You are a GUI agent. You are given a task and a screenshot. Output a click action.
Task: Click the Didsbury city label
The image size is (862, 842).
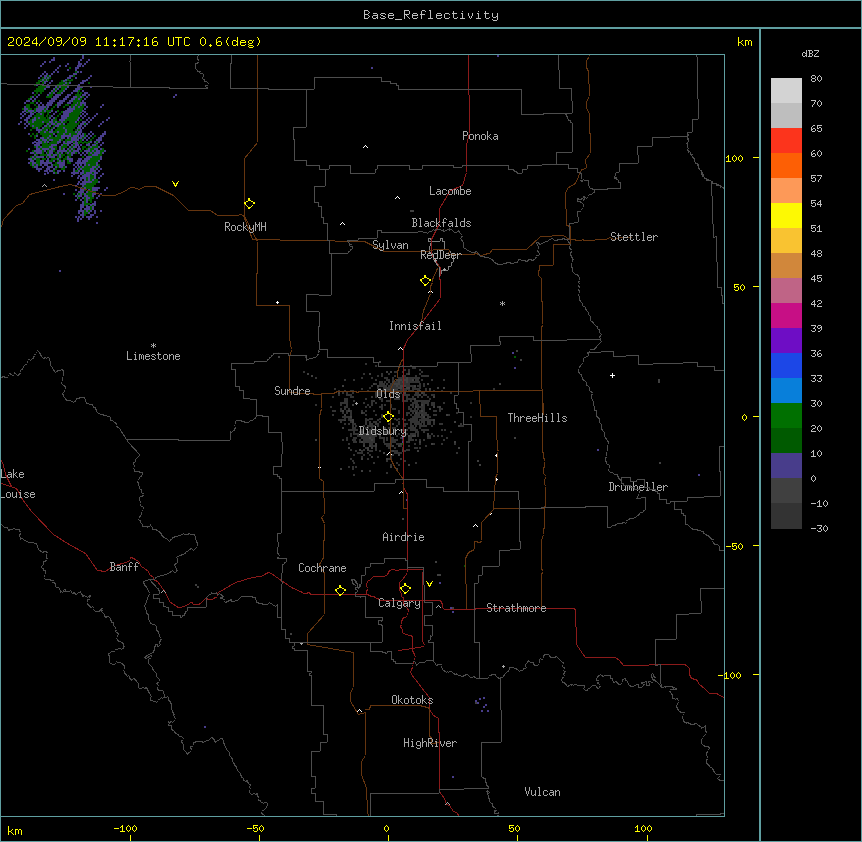[x=383, y=431]
